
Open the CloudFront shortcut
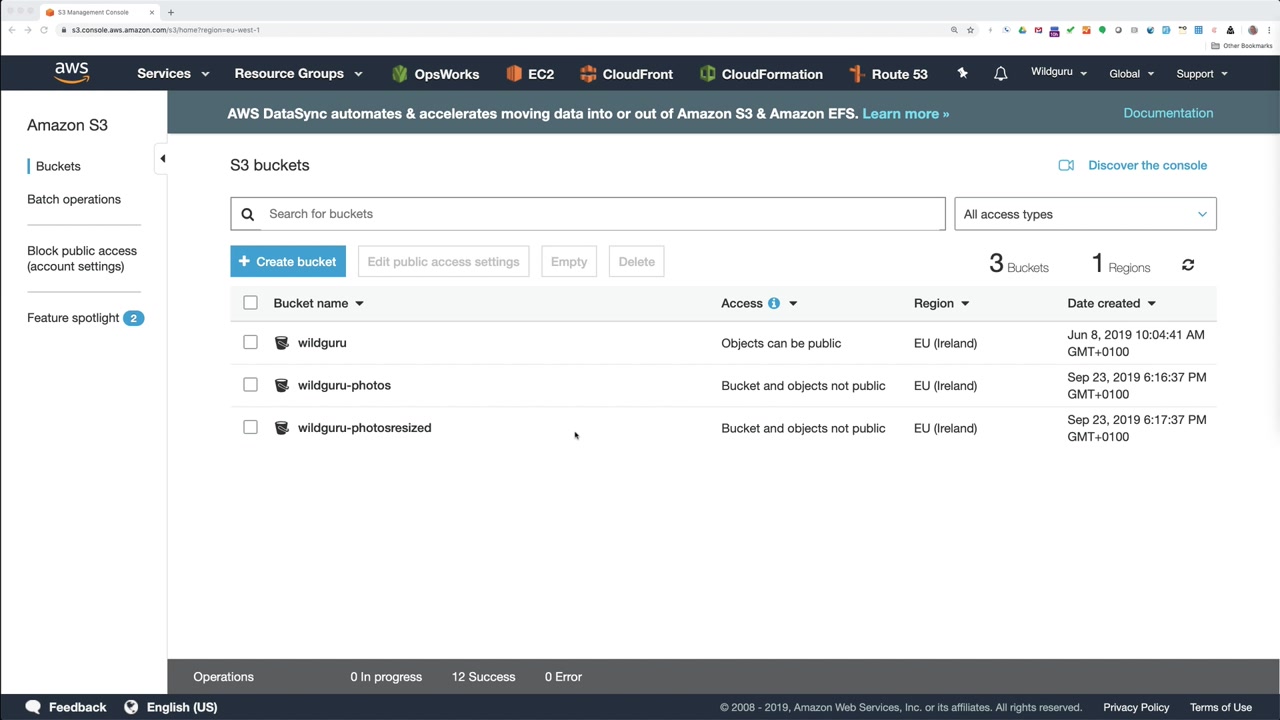(x=626, y=74)
